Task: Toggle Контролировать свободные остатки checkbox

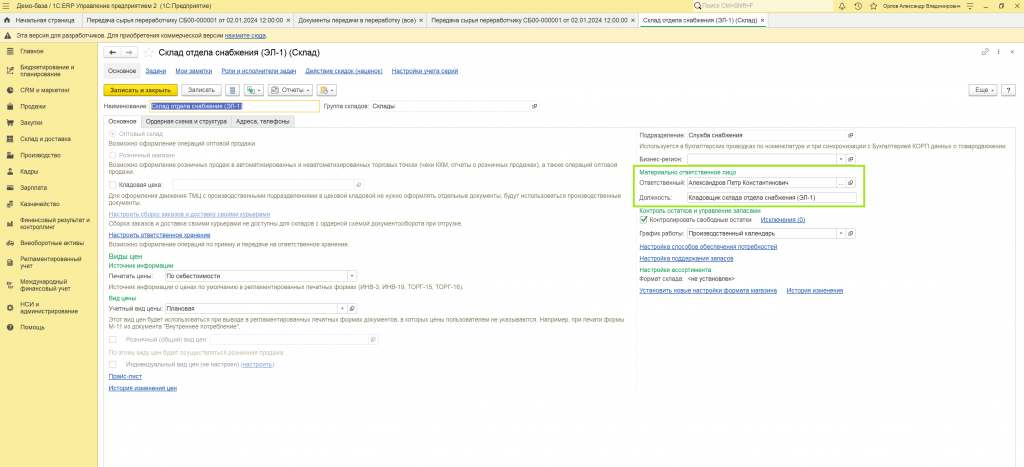Action: 643,220
